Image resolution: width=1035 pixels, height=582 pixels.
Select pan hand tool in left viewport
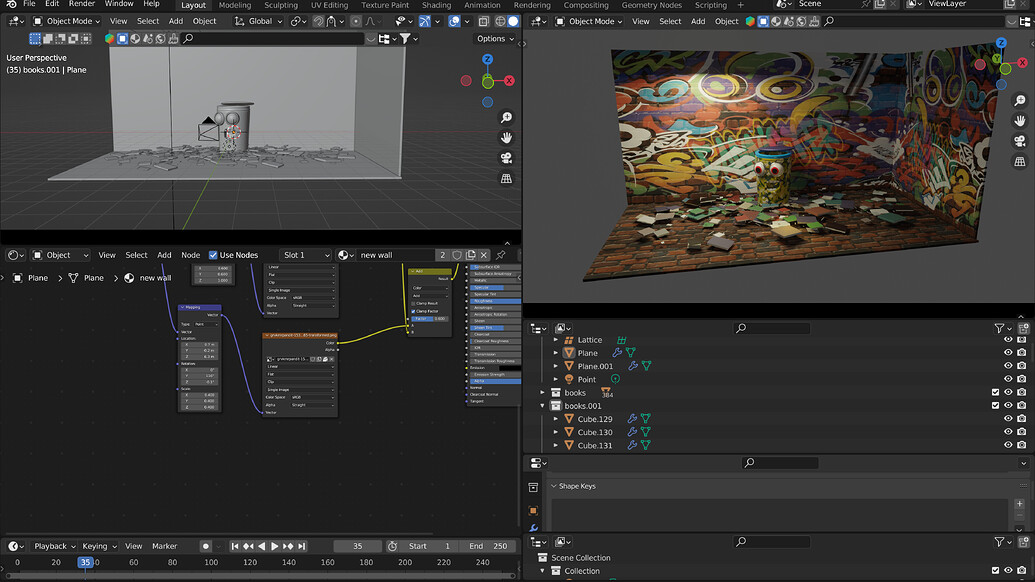click(x=506, y=138)
